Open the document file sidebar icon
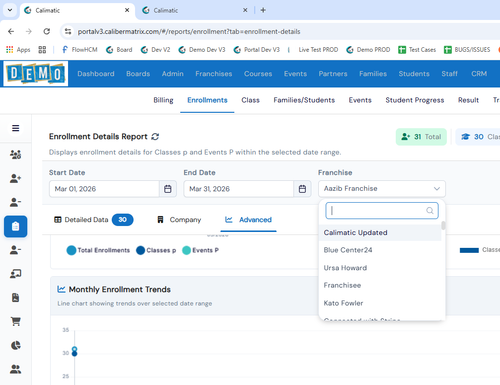Viewport: 500px width, 385px height. [15, 298]
